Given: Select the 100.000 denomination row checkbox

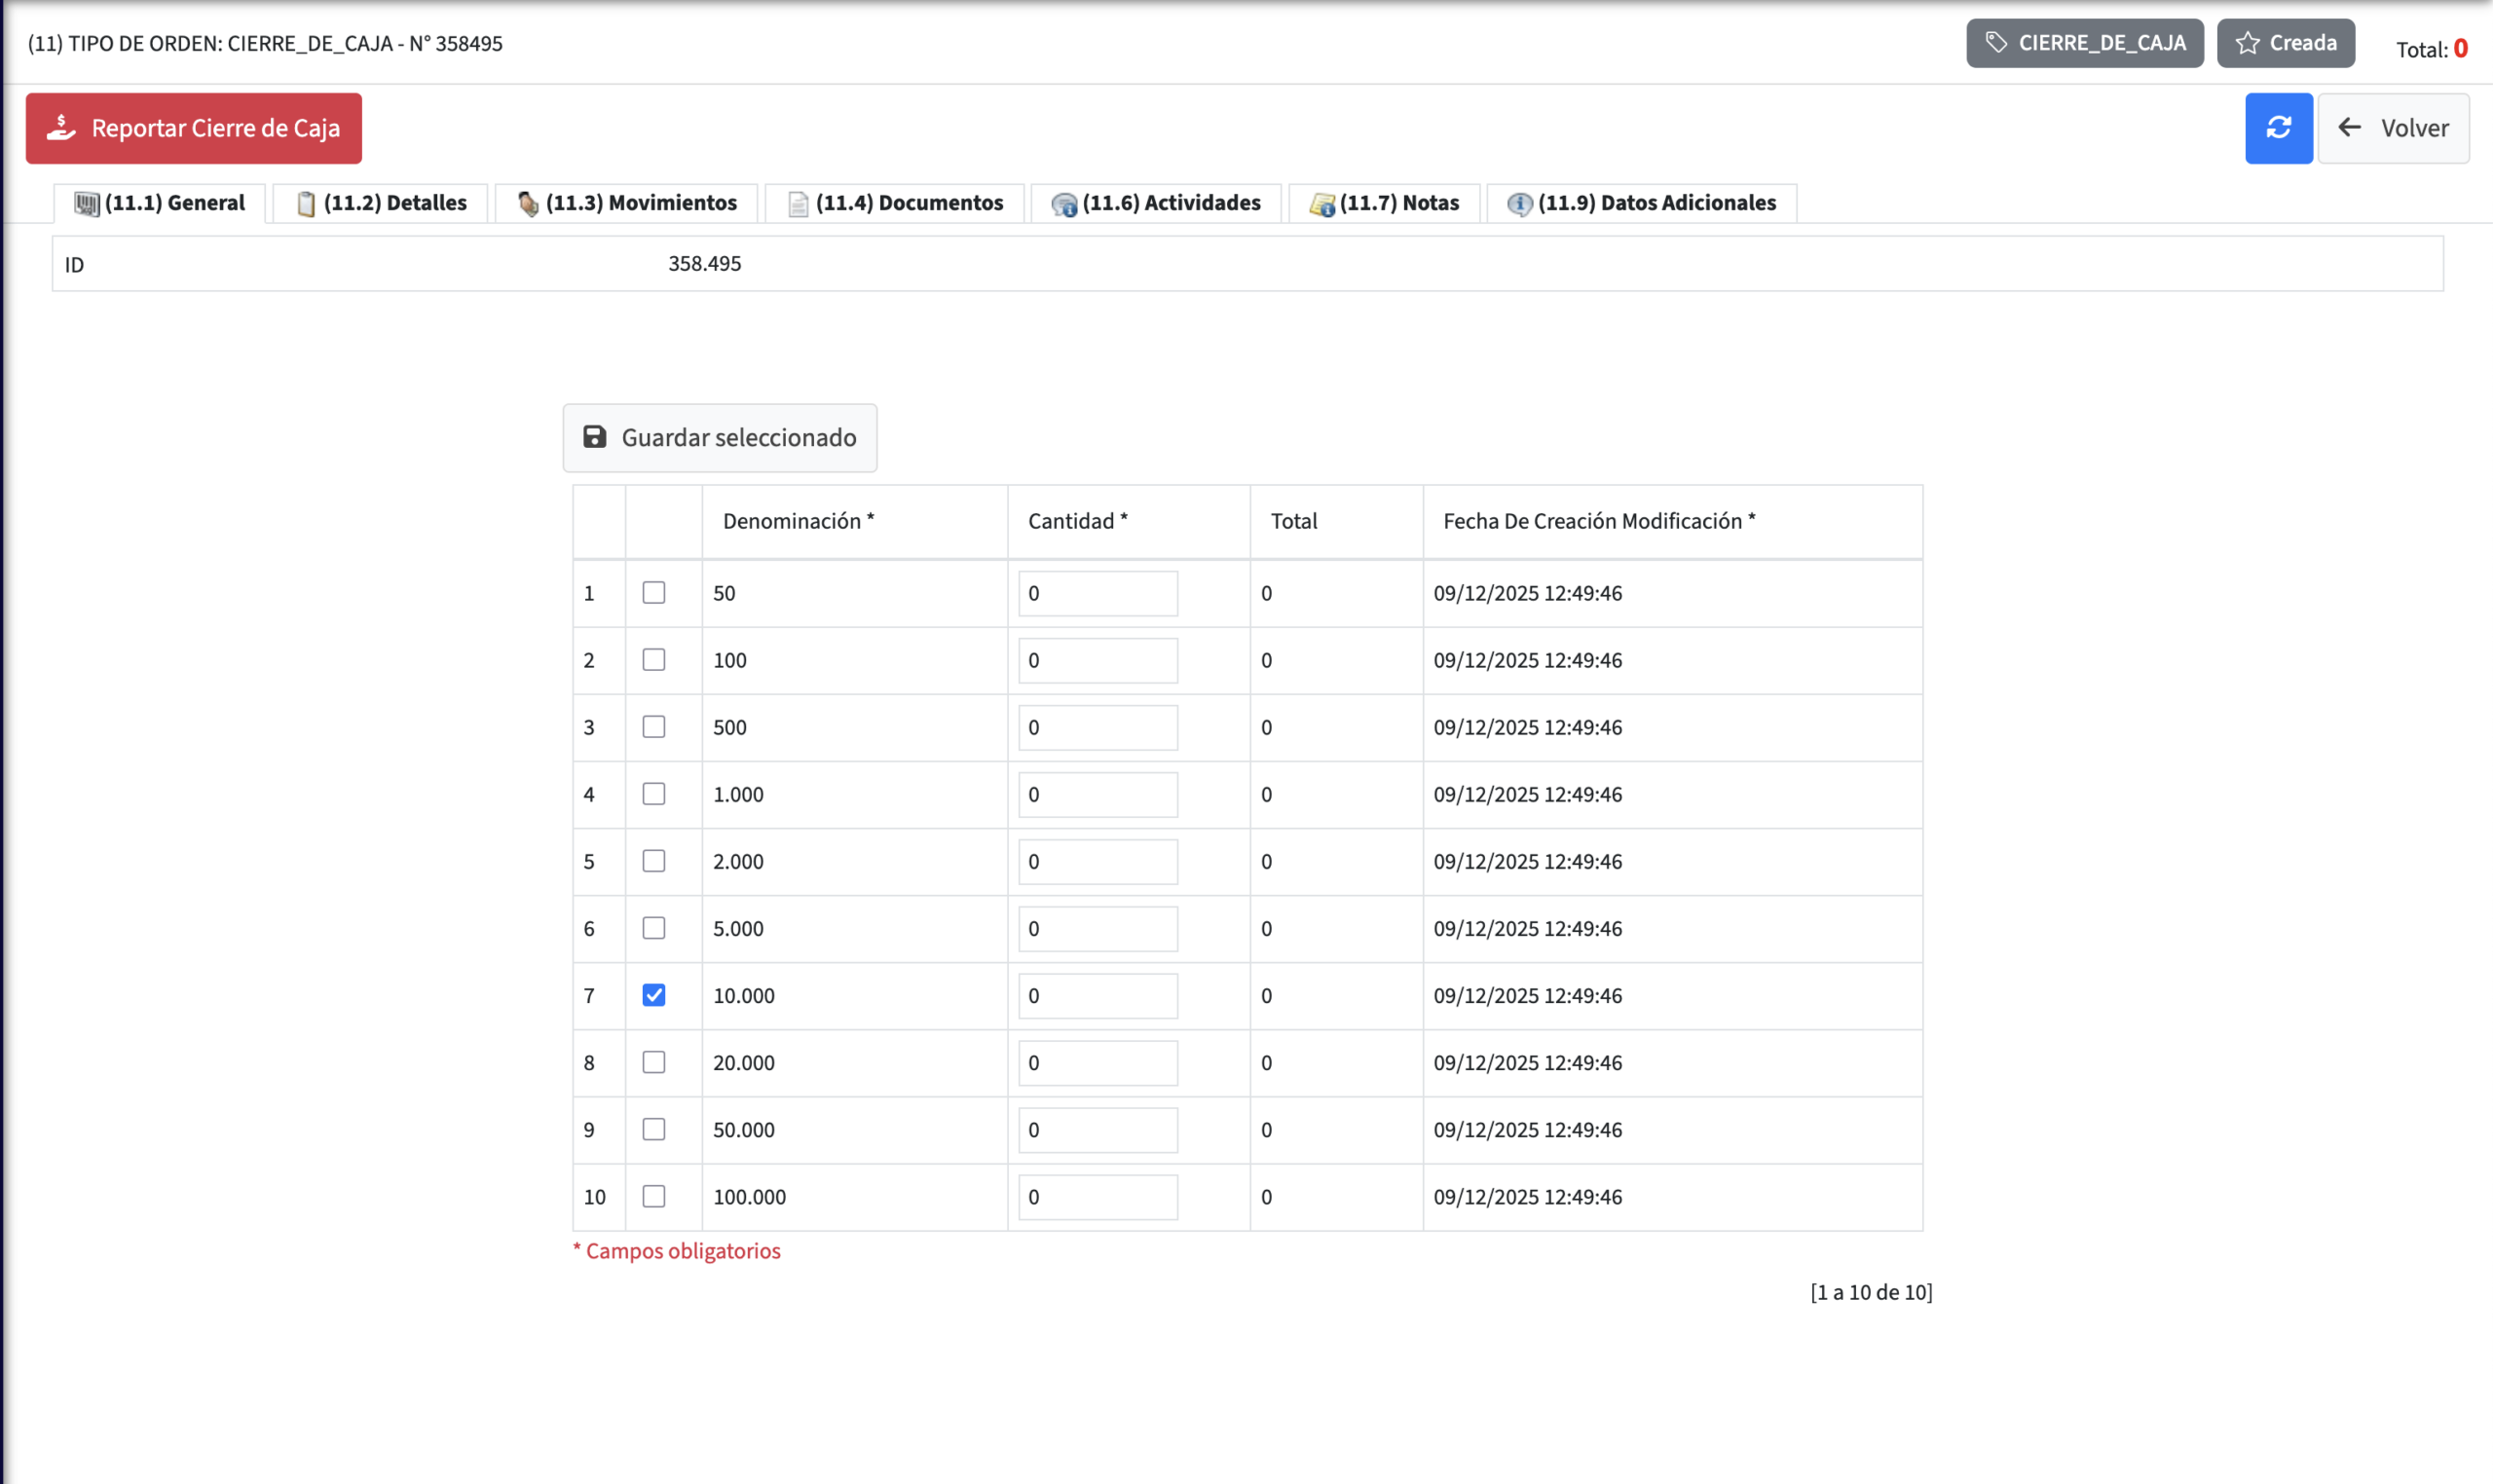Looking at the screenshot, I should [653, 1196].
